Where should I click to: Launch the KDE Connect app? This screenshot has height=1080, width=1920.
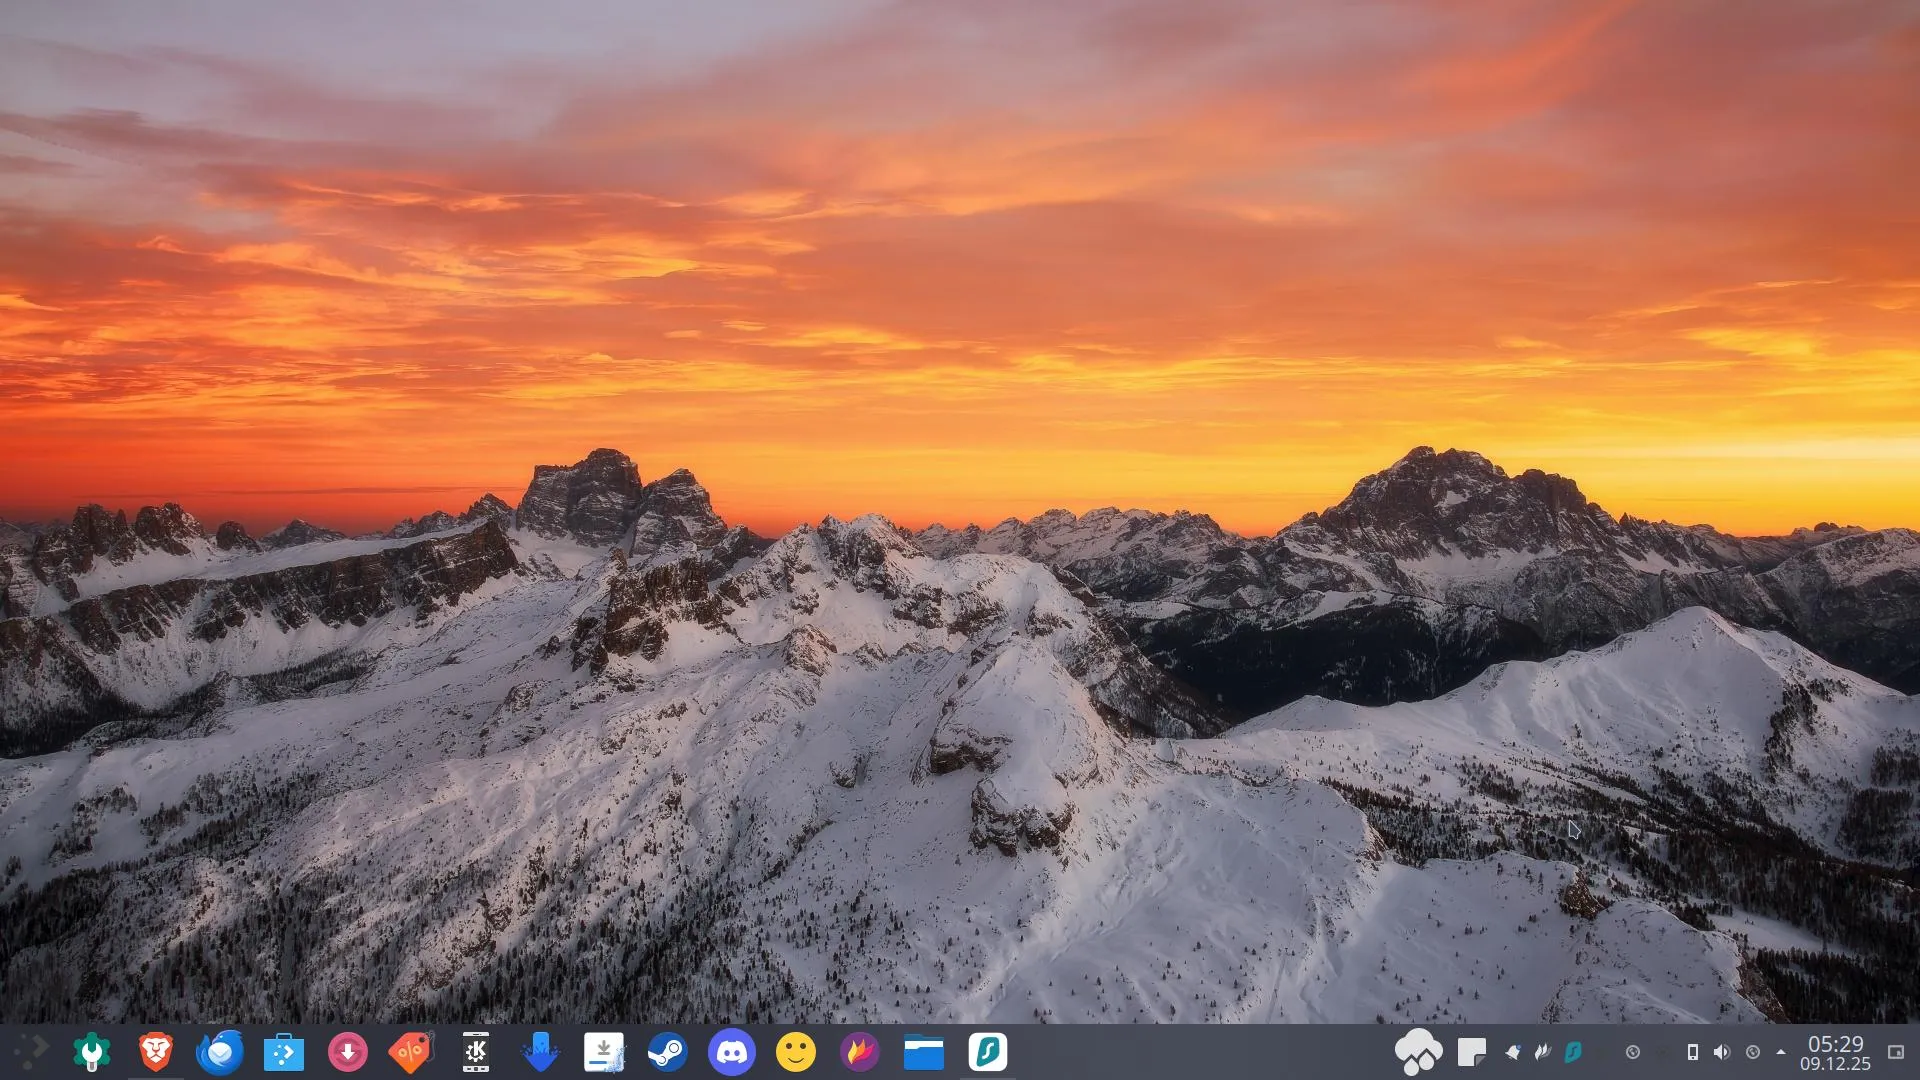(476, 1051)
